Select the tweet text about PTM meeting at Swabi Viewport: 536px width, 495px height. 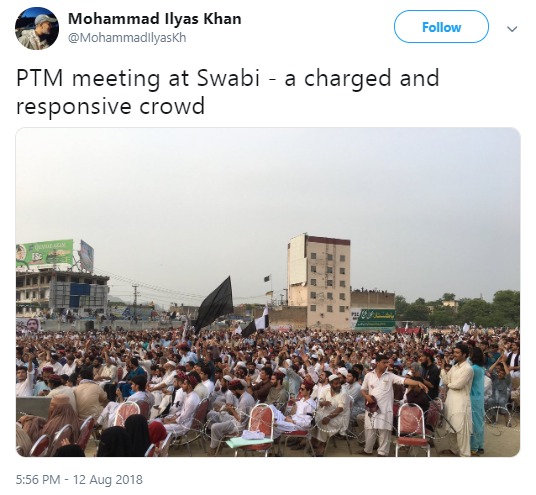pyautogui.click(x=228, y=92)
